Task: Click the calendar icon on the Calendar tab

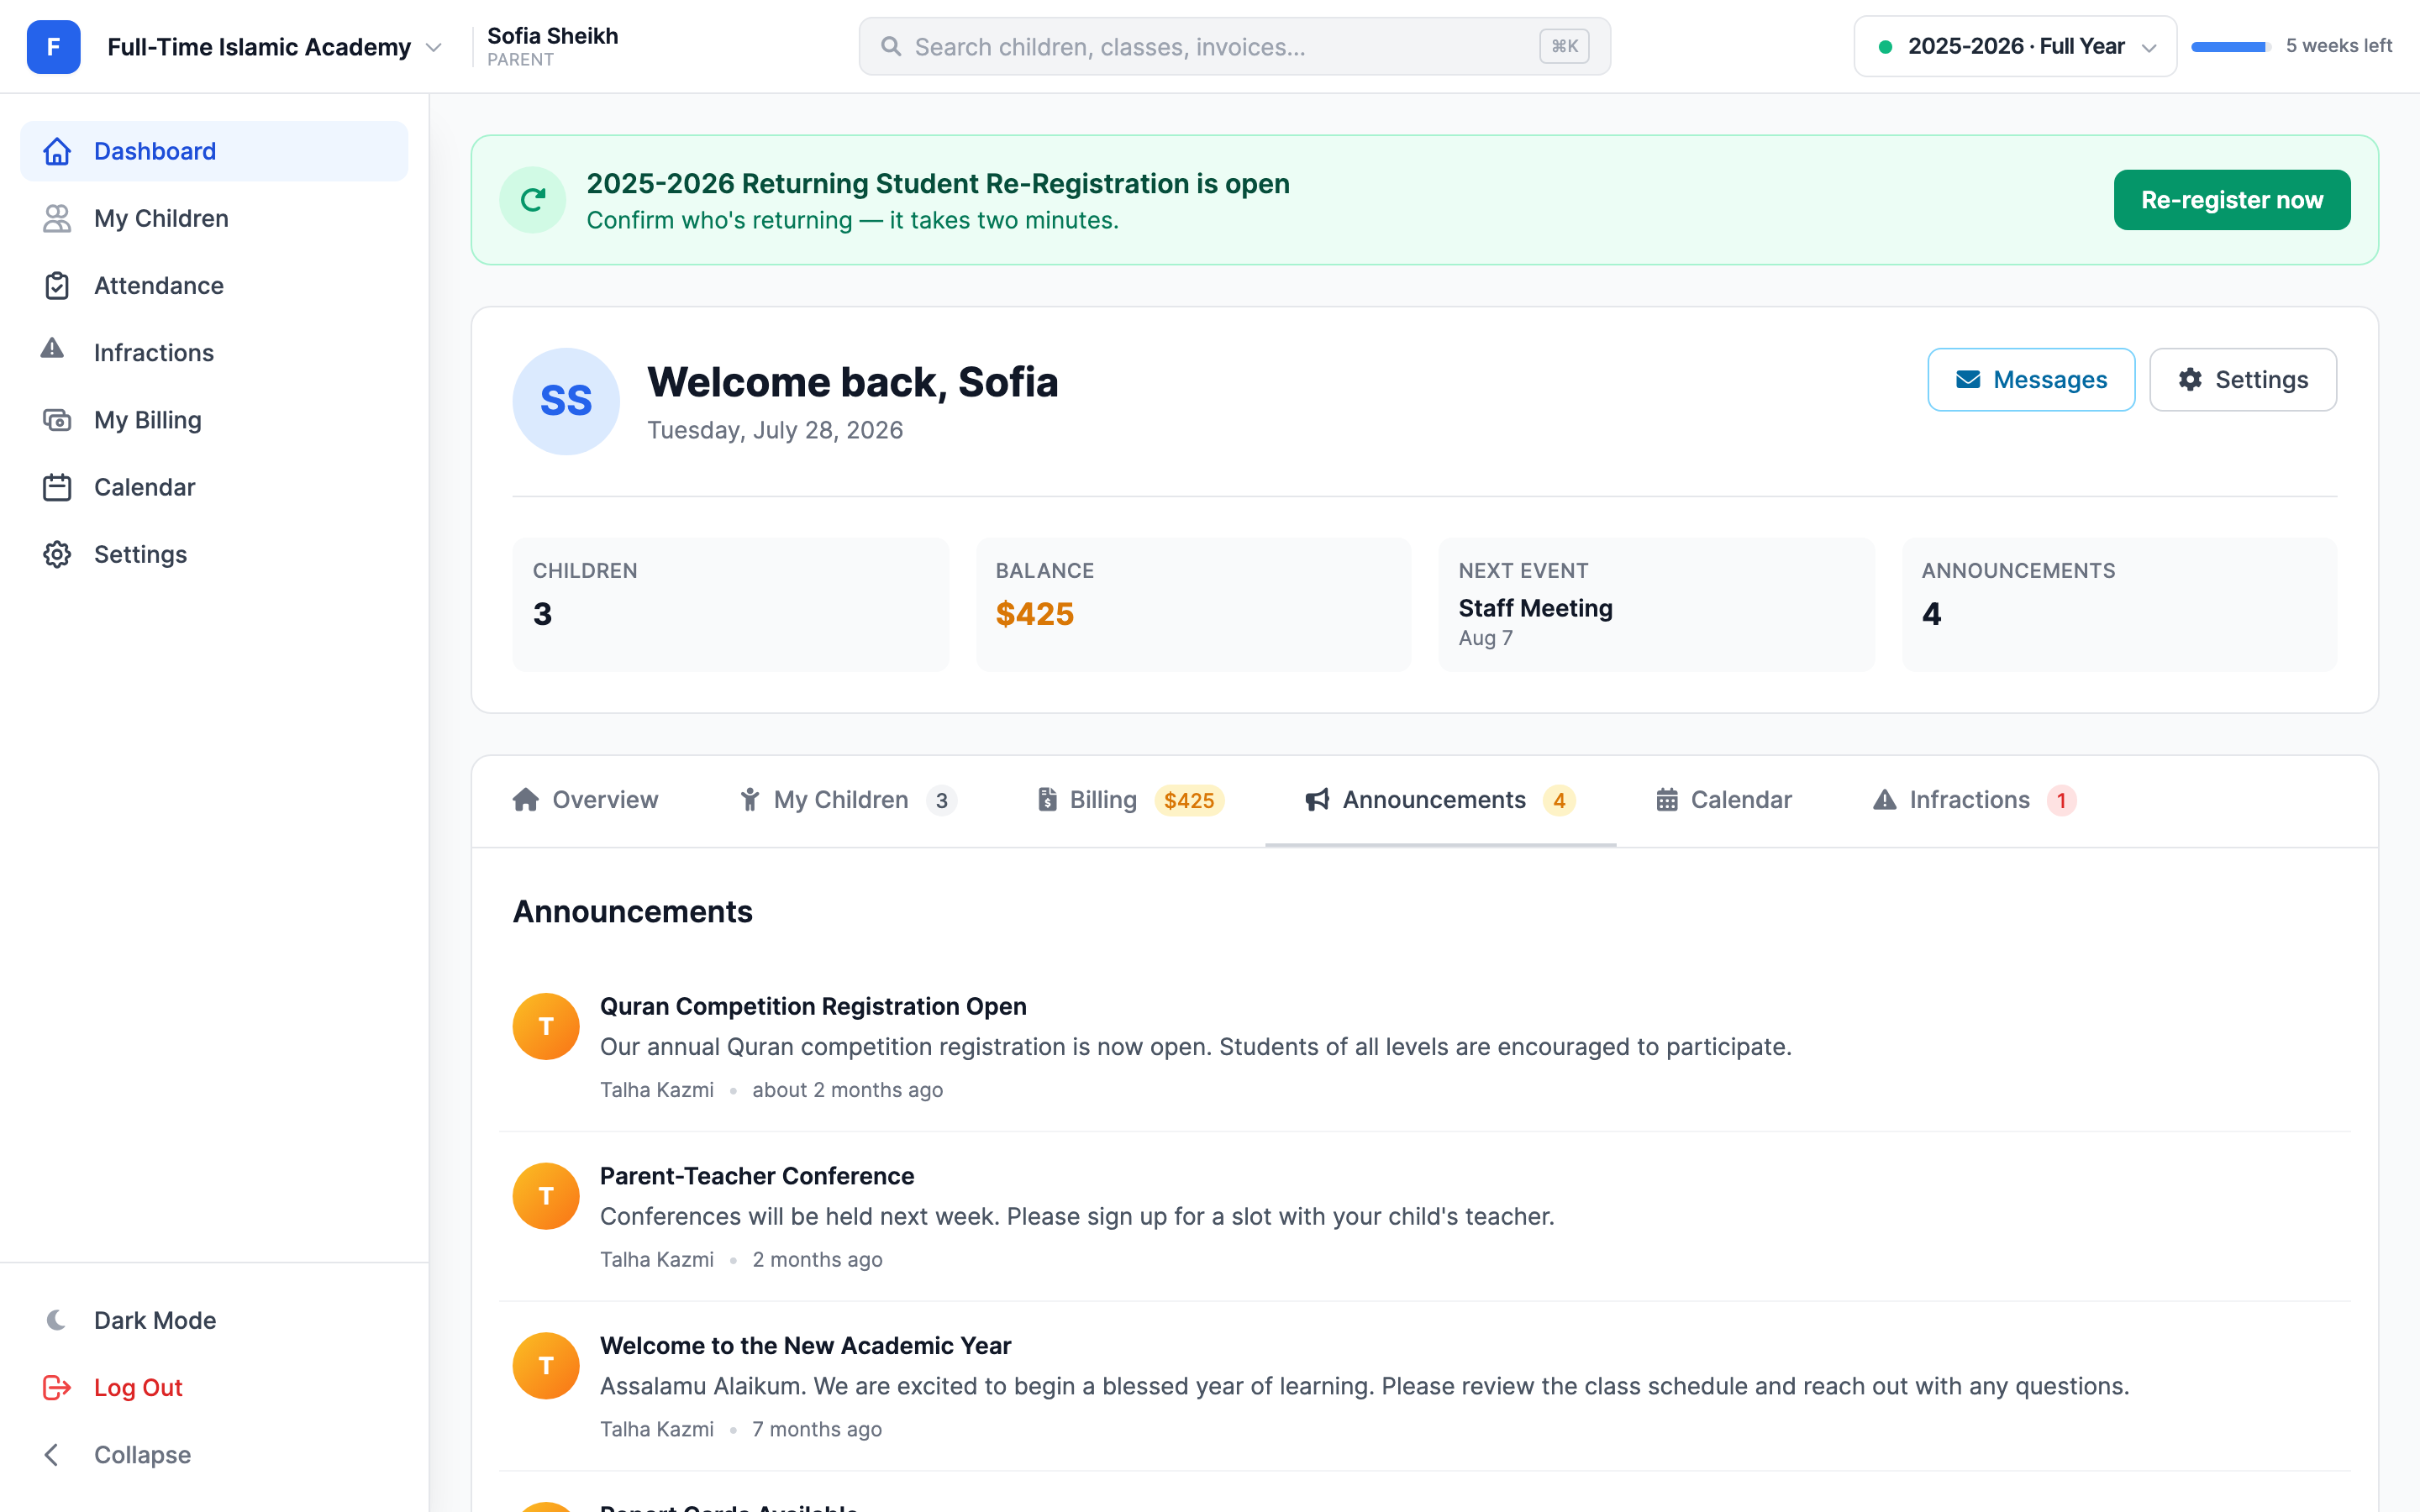Action: click(x=1667, y=800)
